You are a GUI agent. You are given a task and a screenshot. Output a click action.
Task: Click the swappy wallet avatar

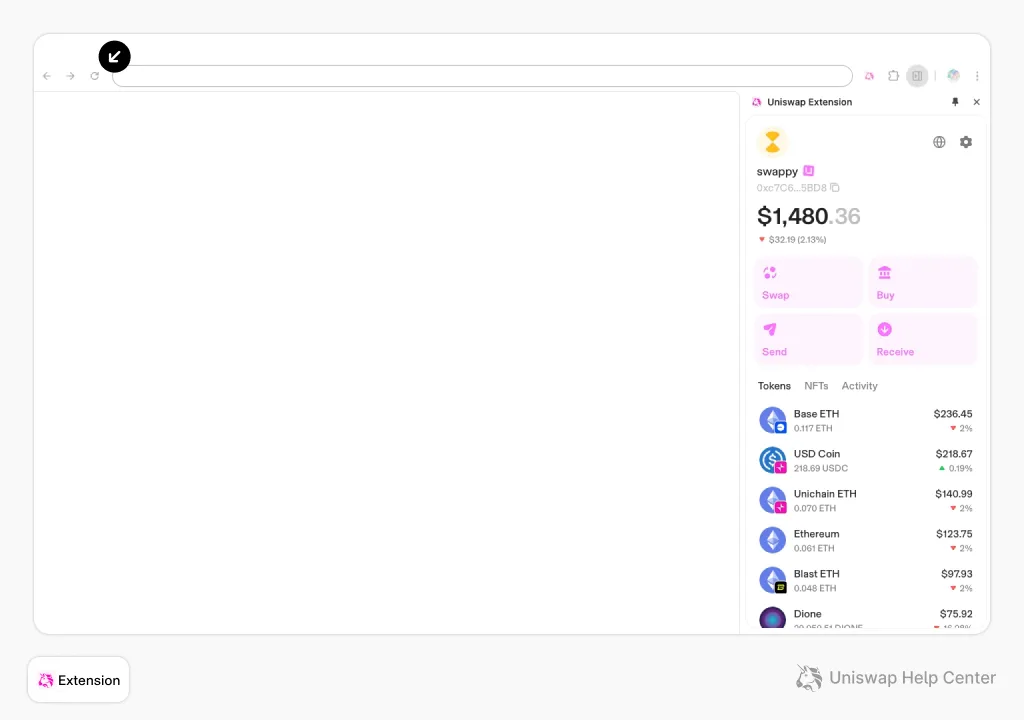coord(773,142)
